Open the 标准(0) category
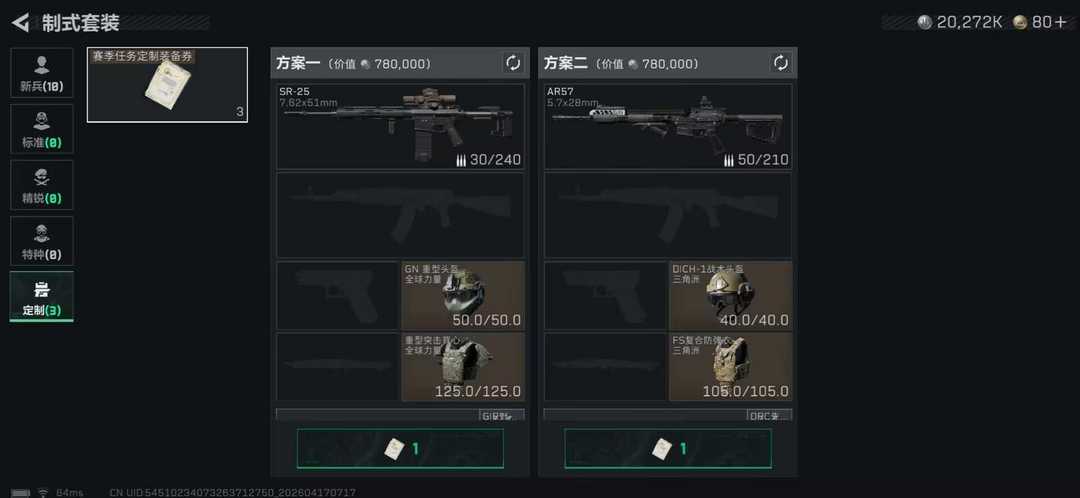Viewport: 1080px width, 498px height. [41, 129]
